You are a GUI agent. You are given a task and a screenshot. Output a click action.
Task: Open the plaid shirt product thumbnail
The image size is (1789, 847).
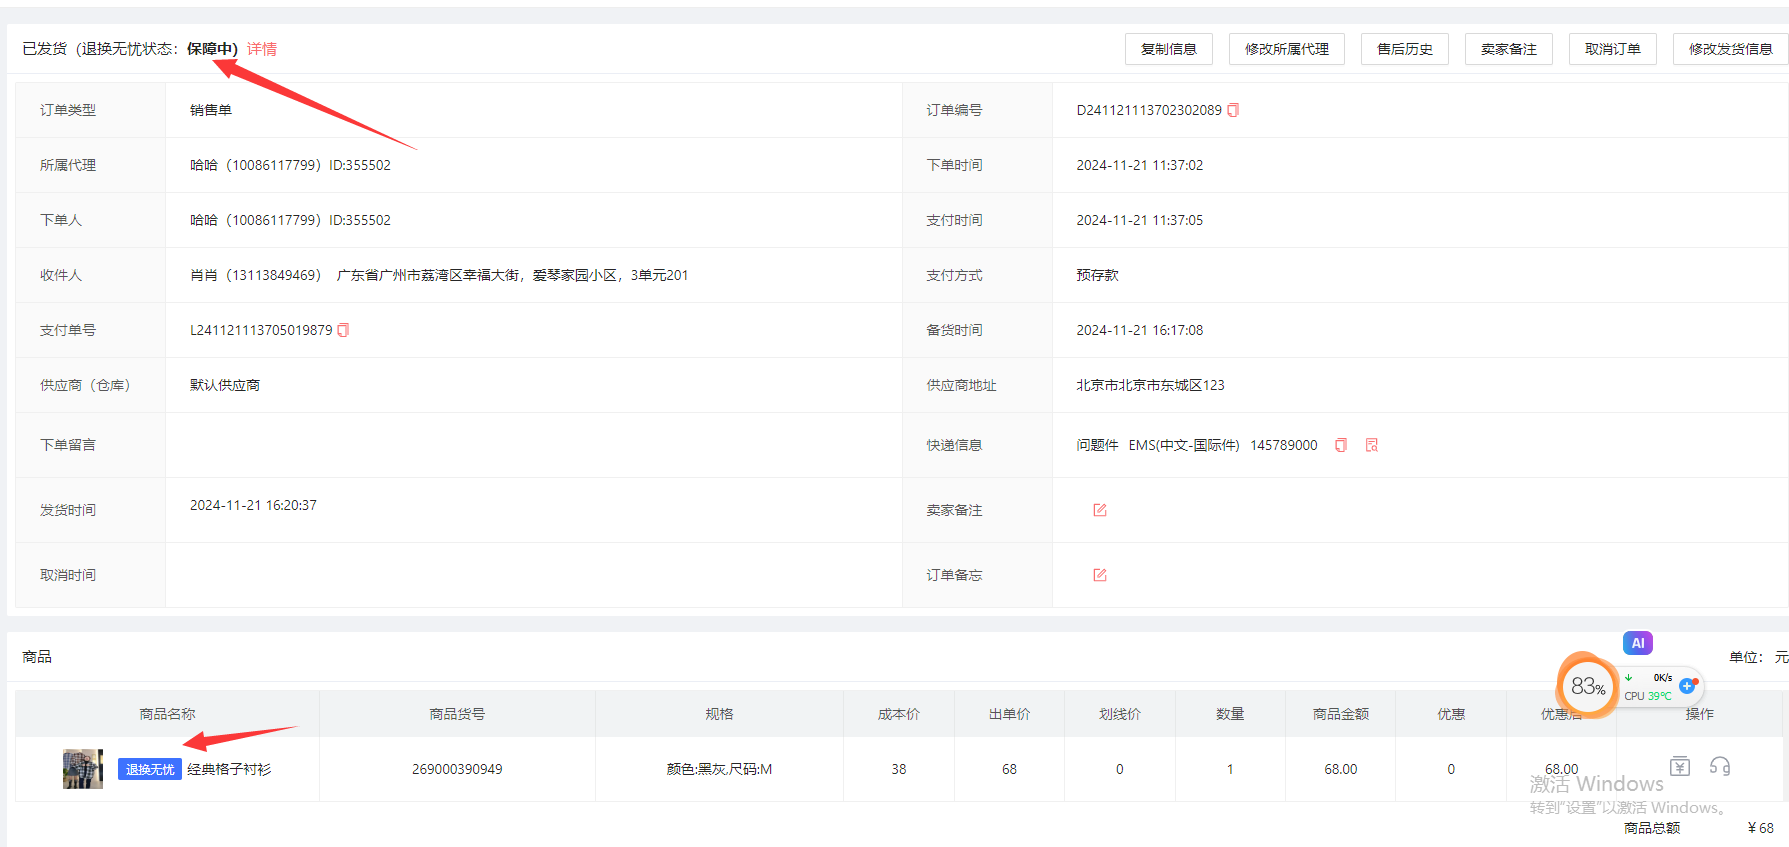click(x=83, y=769)
